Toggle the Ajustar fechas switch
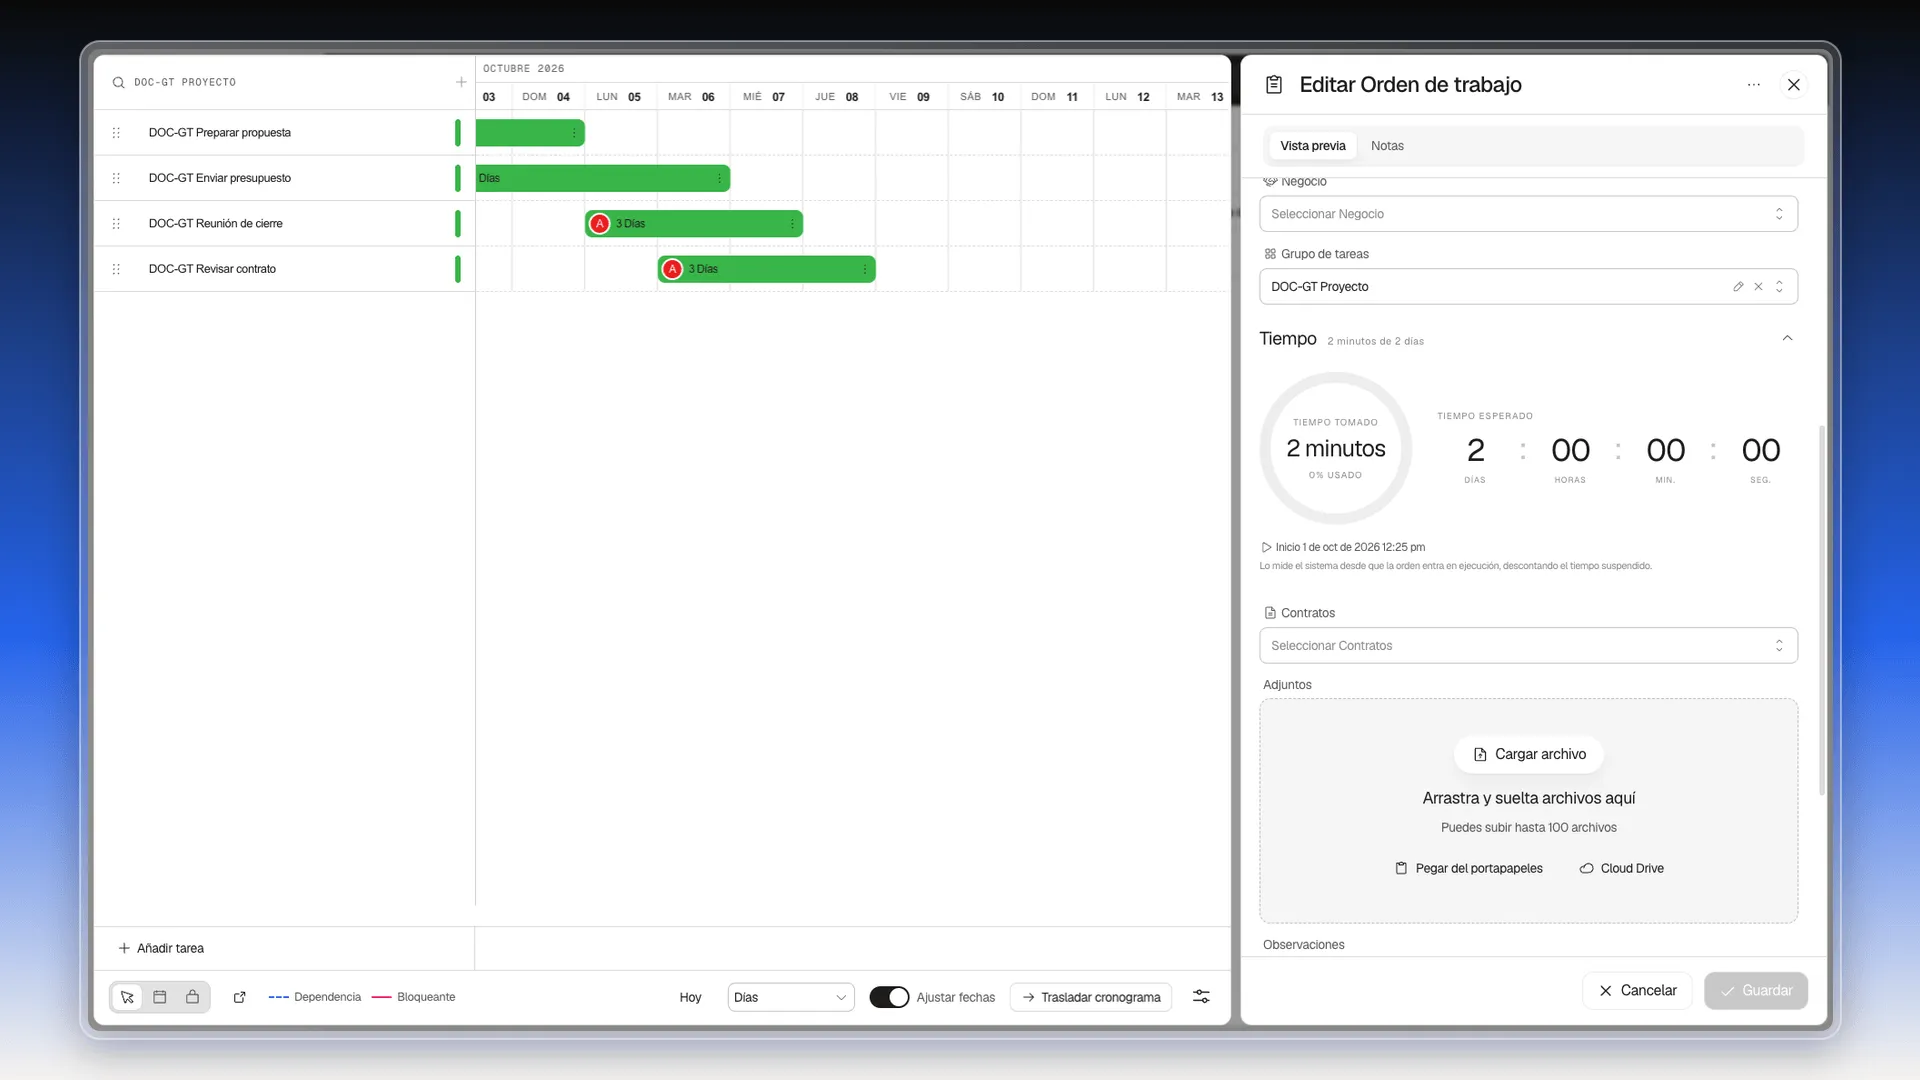Viewport: 1920px width, 1080px height. pos(889,997)
